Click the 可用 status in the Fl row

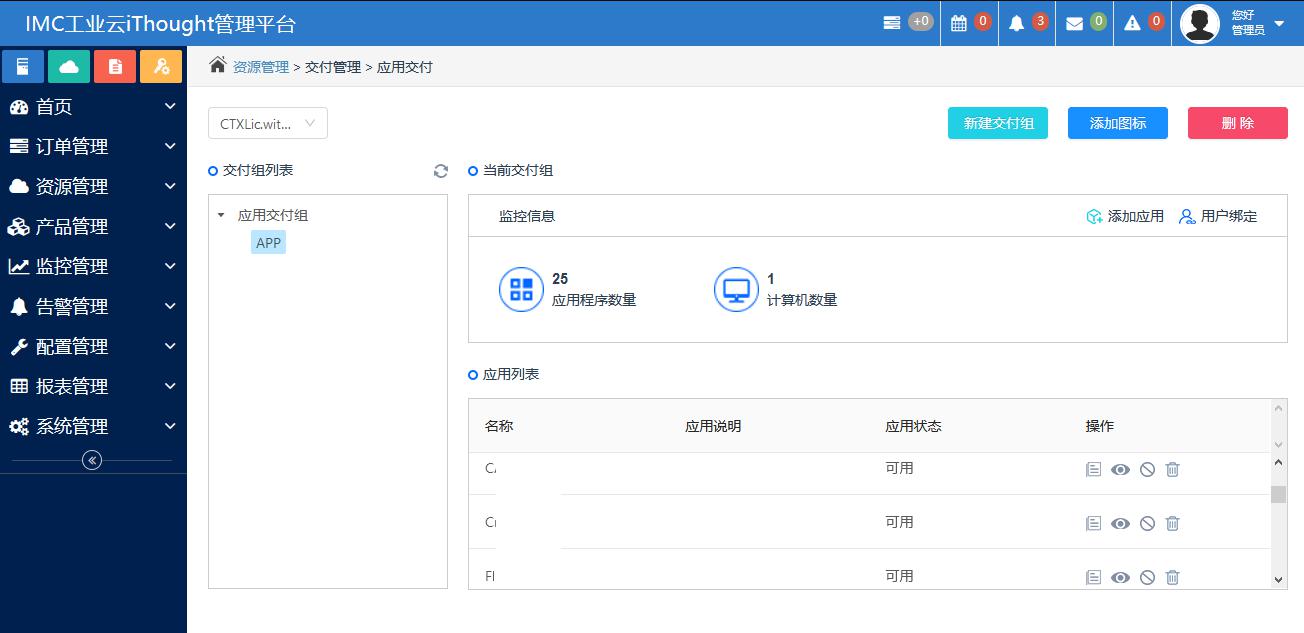(x=899, y=576)
